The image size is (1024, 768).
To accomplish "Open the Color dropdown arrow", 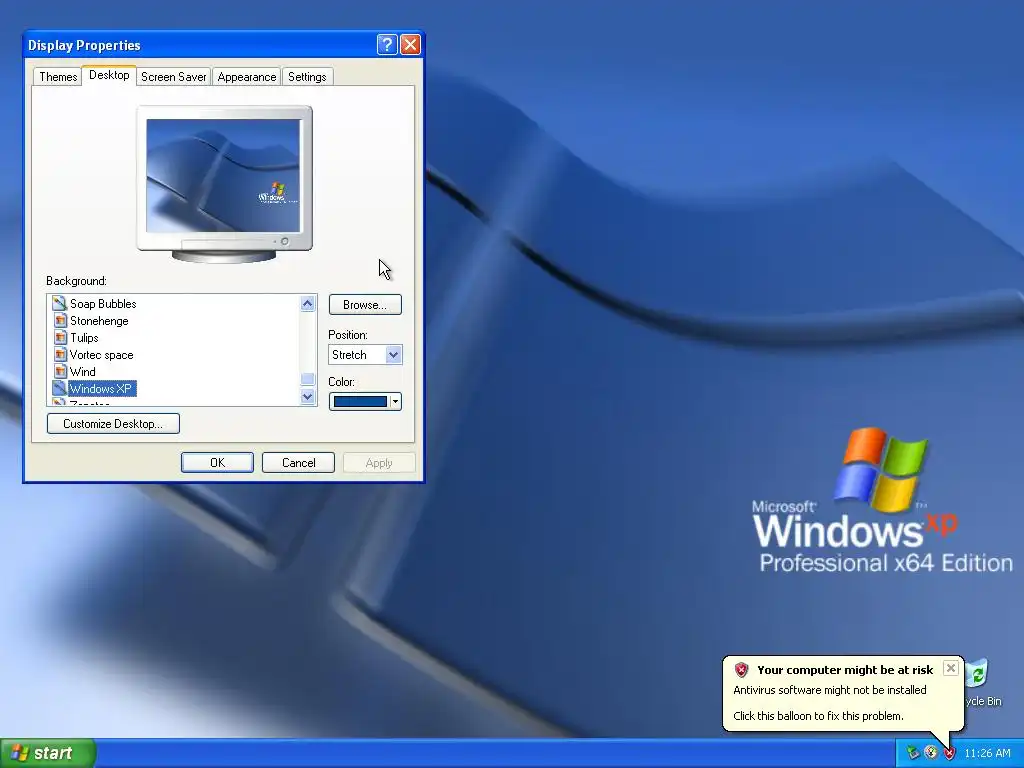I will pyautogui.click(x=395, y=402).
